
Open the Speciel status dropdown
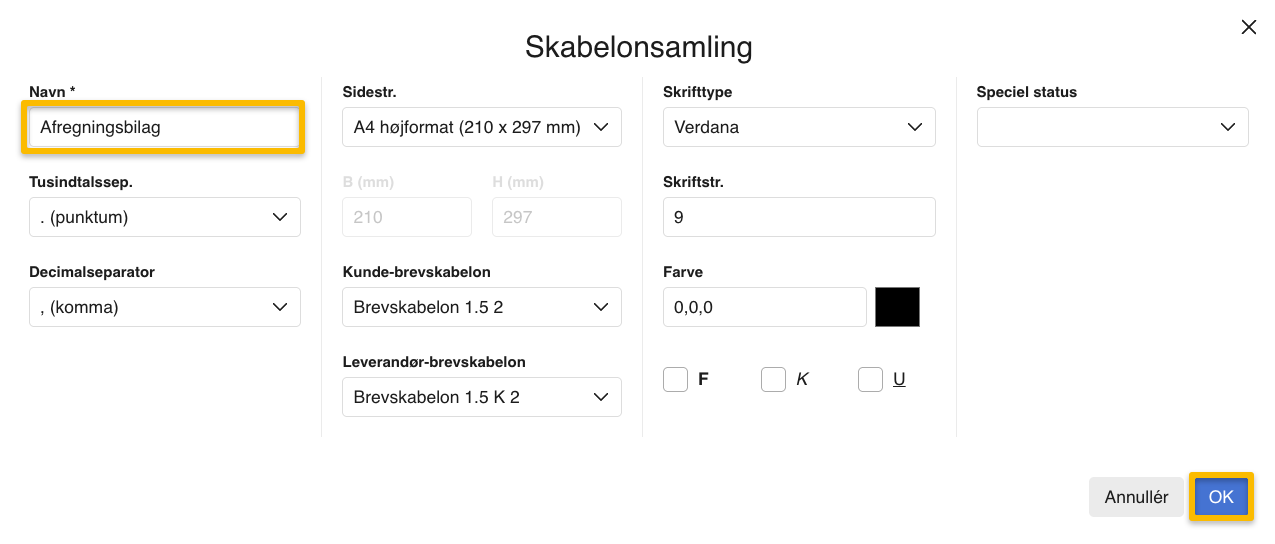(1113, 127)
